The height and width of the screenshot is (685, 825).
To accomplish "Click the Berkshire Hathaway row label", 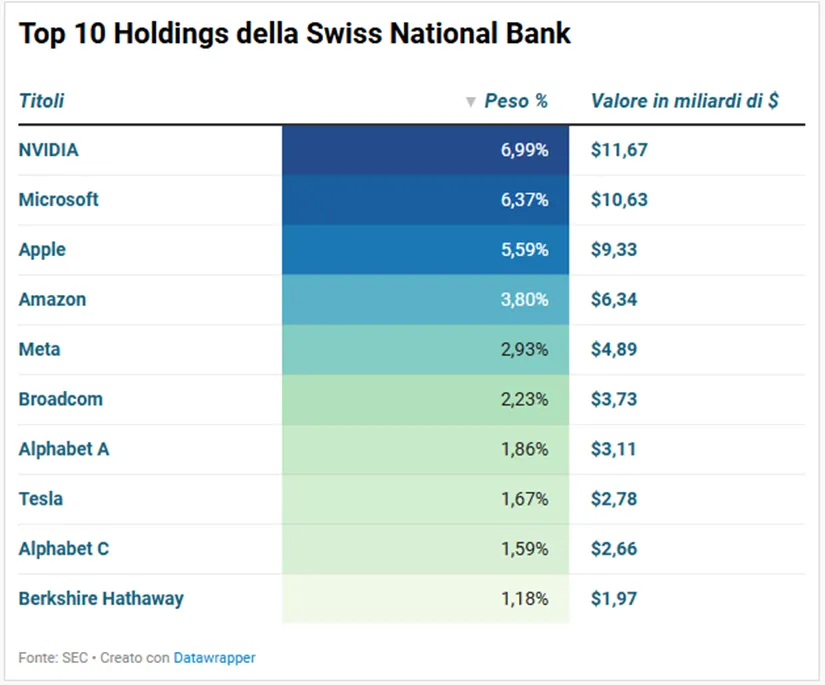I will tap(101, 599).
